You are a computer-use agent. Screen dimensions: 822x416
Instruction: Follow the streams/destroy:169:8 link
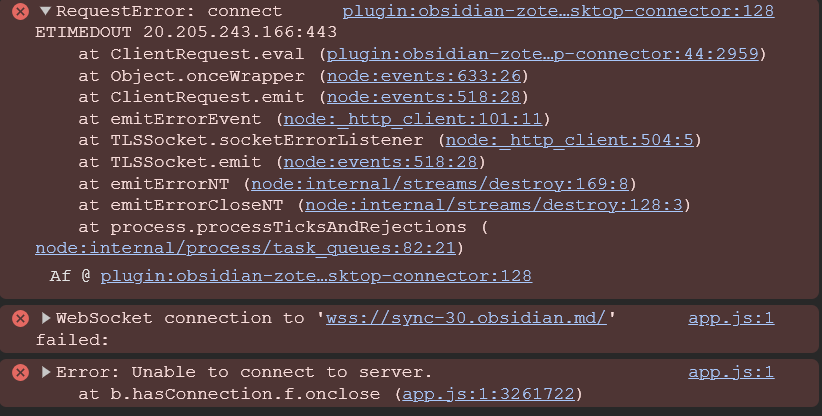[x=439, y=184]
